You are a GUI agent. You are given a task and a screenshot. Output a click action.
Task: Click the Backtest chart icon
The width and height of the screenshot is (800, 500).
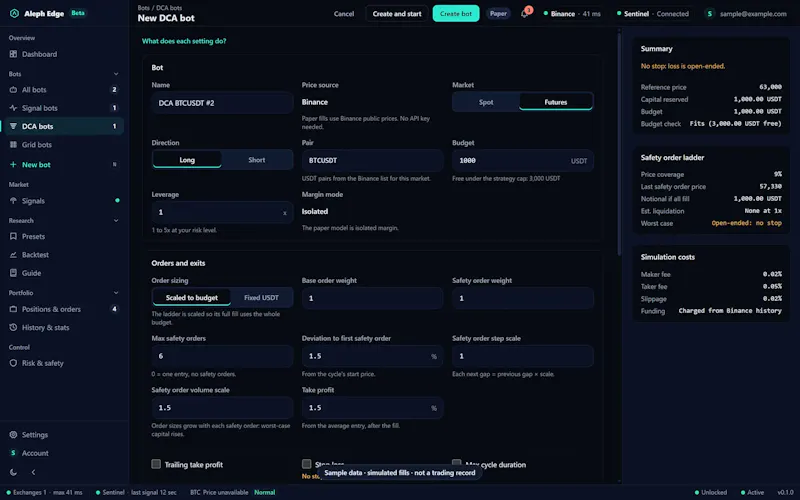pyautogui.click(x=13, y=255)
